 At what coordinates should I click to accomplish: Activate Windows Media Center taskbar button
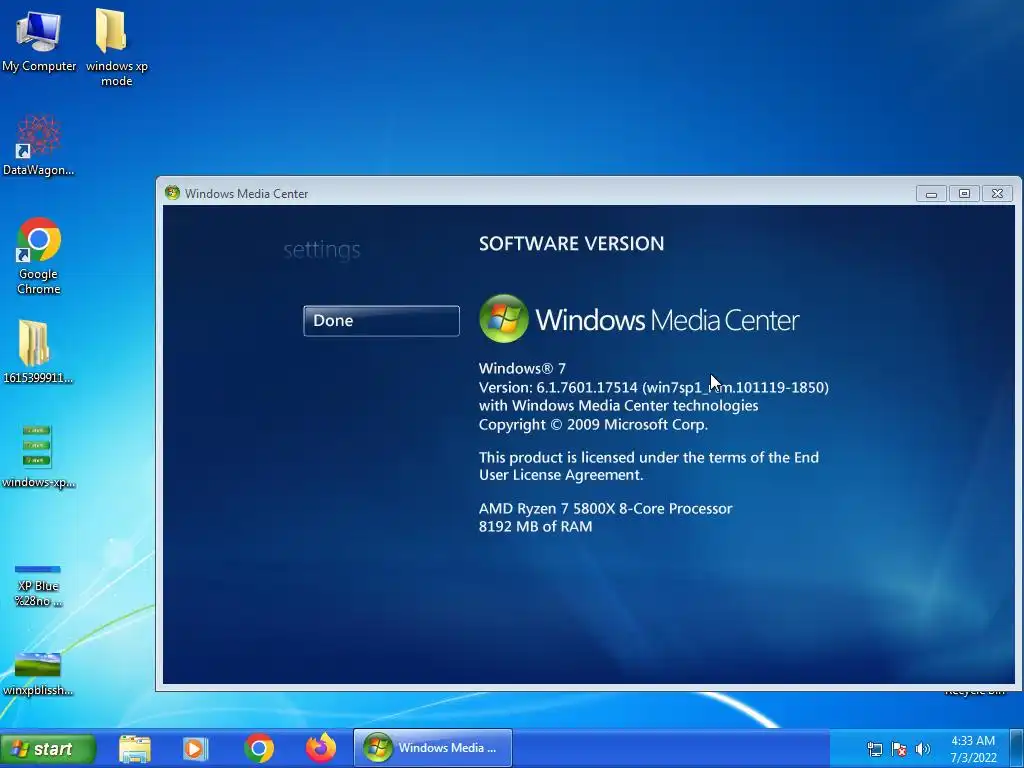pyautogui.click(x=432, y=748)
